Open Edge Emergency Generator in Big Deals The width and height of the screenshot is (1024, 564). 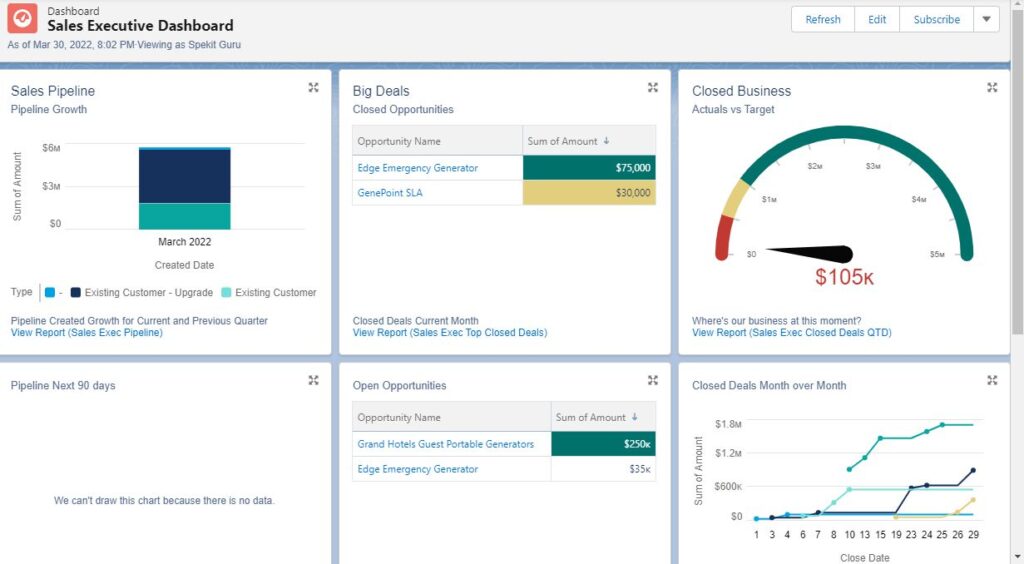point(417,168)
